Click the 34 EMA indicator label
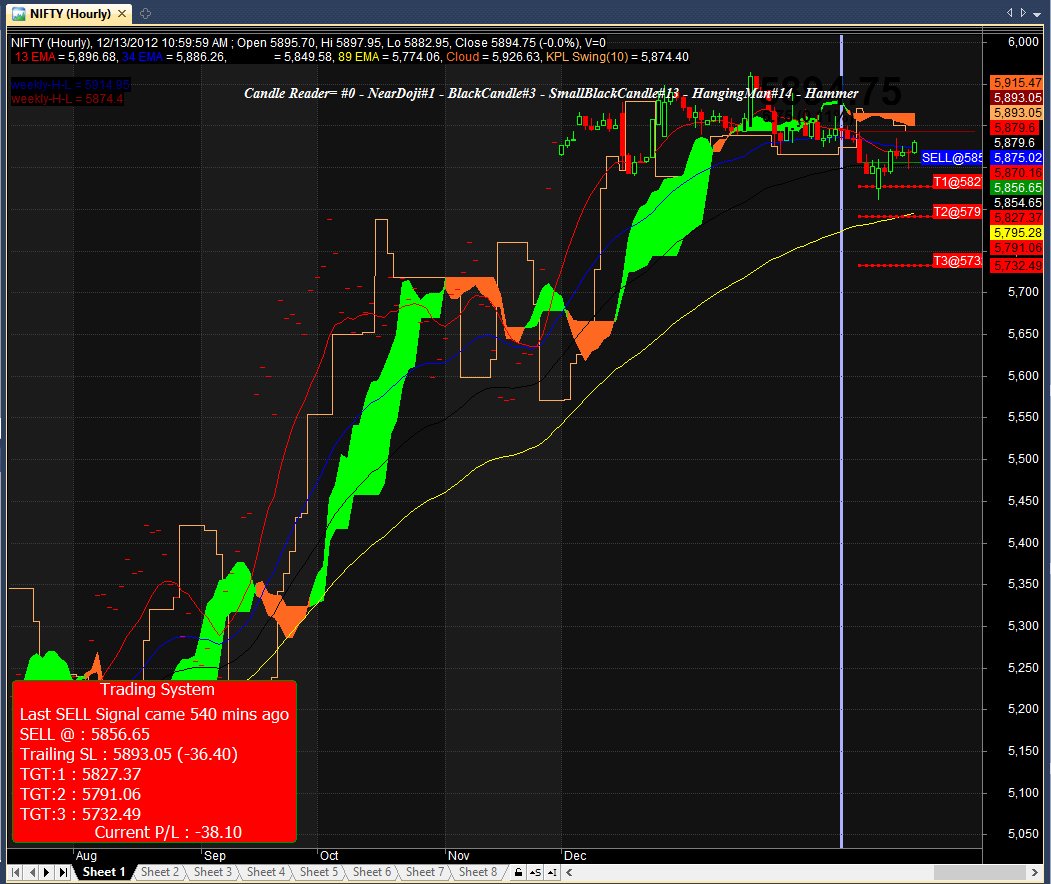 142,57
